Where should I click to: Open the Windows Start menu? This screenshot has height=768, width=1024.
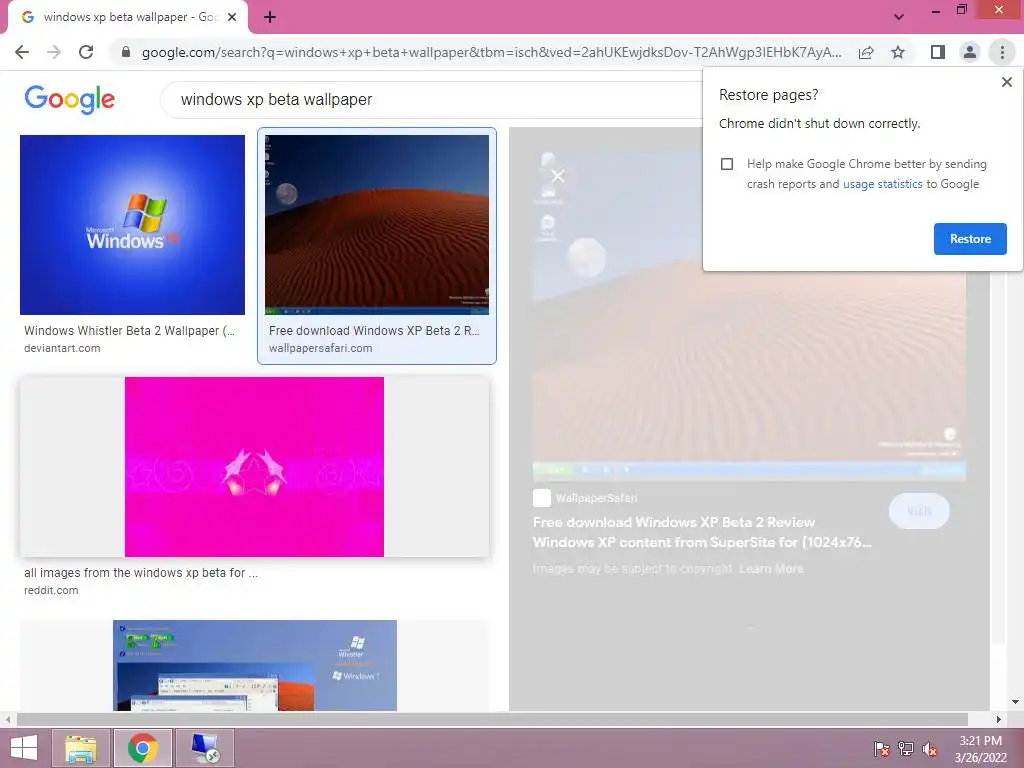(x=24, y=748)
